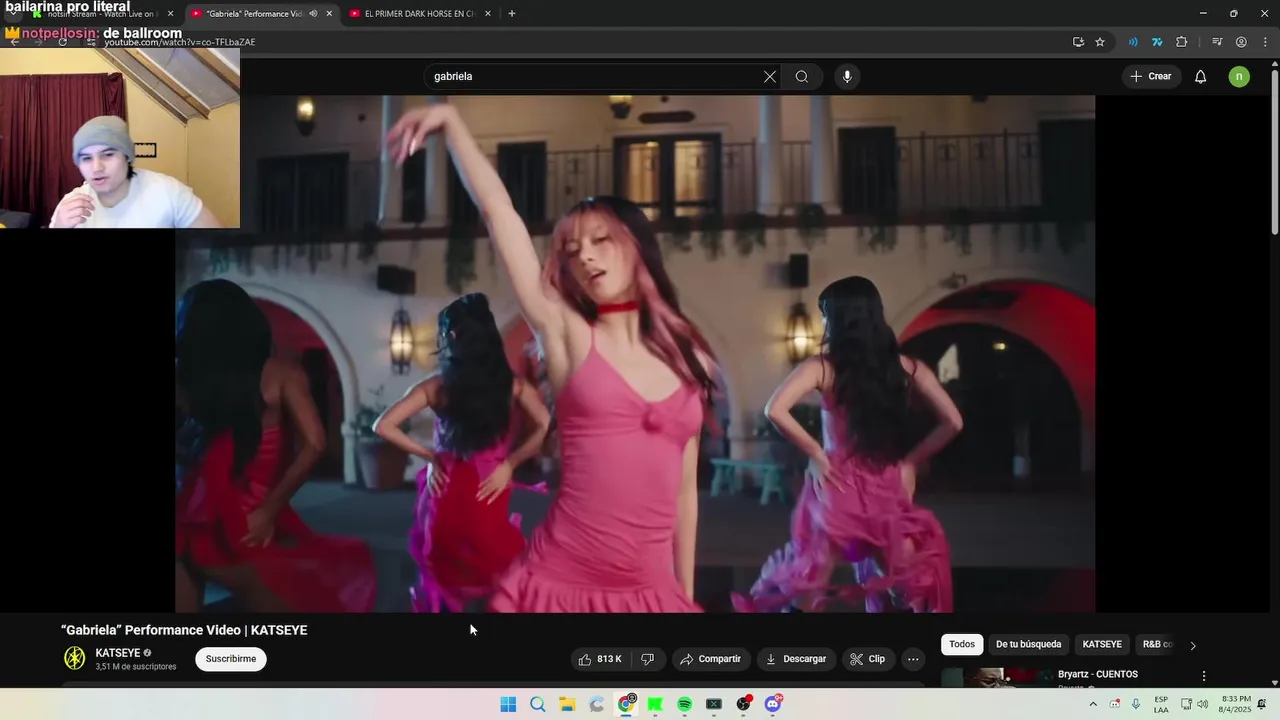Open a new browser tab

pyautogui.click(x=512, y=14)
